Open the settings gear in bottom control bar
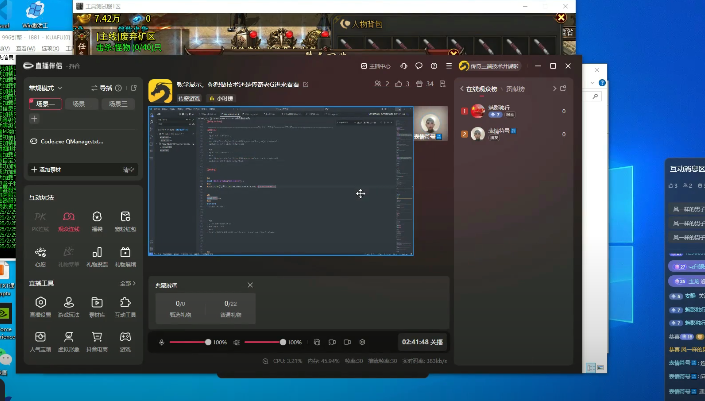The height and width of the screenshot is (401, 705). click(x=362, y=341)
